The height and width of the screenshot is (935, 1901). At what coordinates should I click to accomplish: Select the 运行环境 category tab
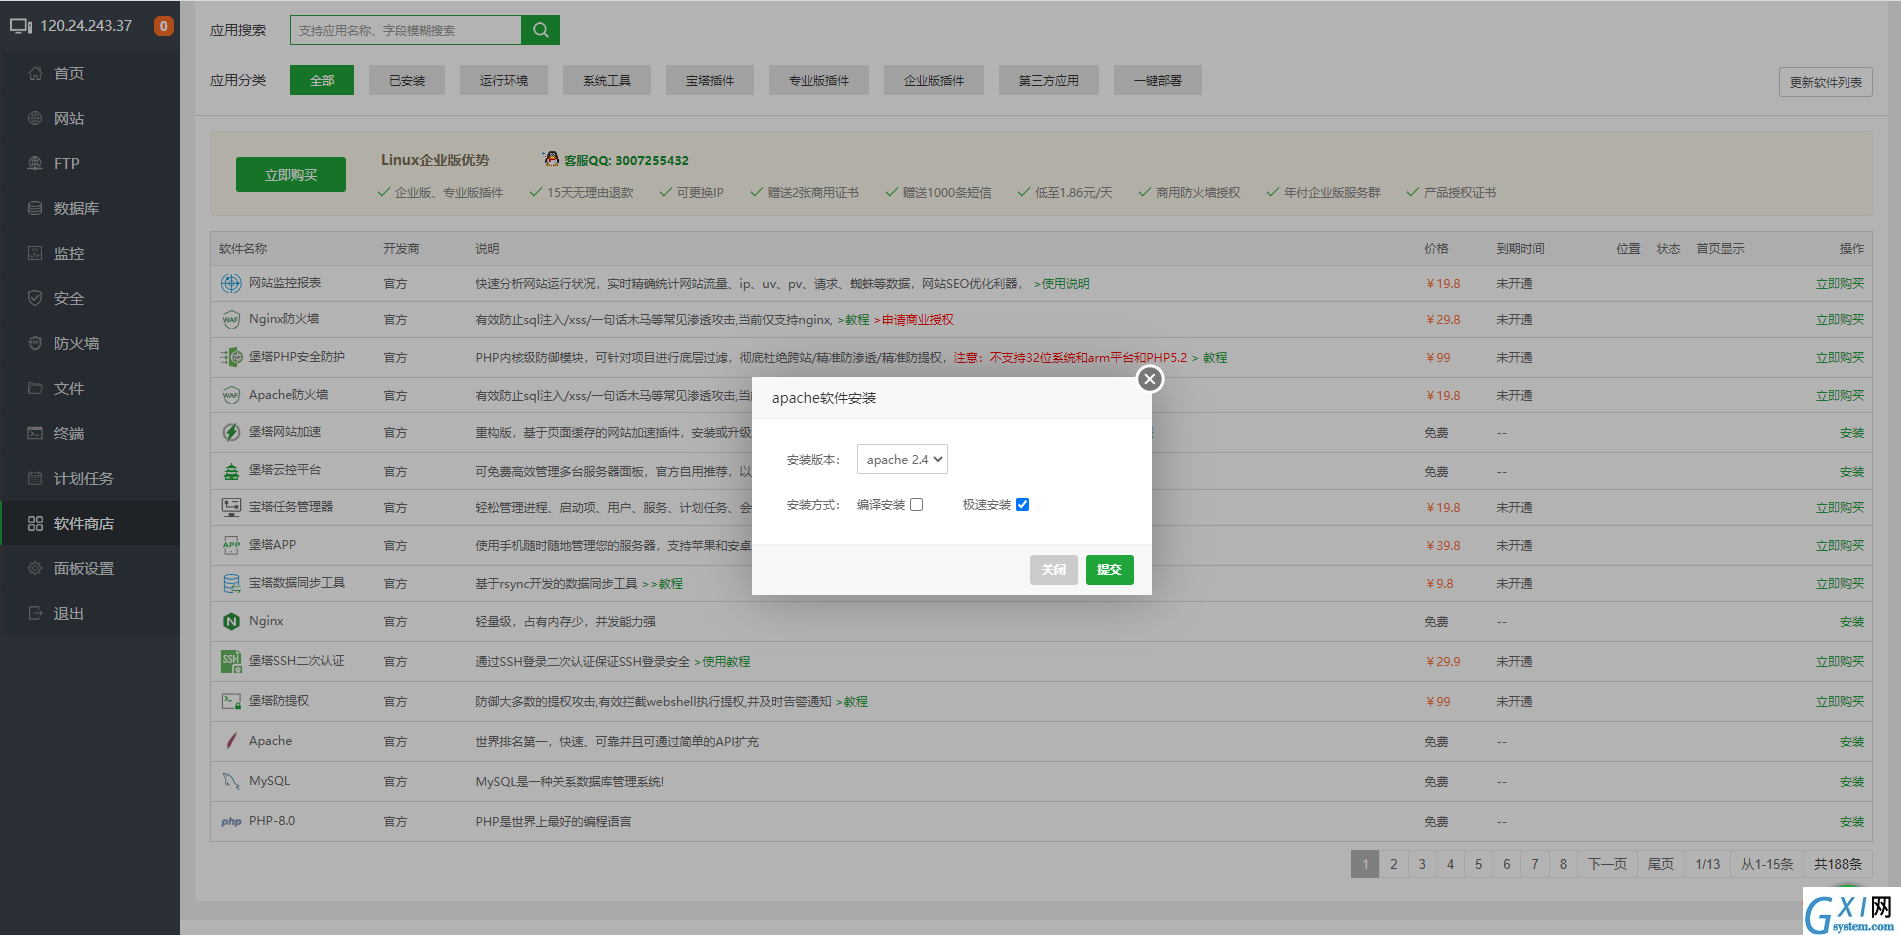[x=504, y=80]
